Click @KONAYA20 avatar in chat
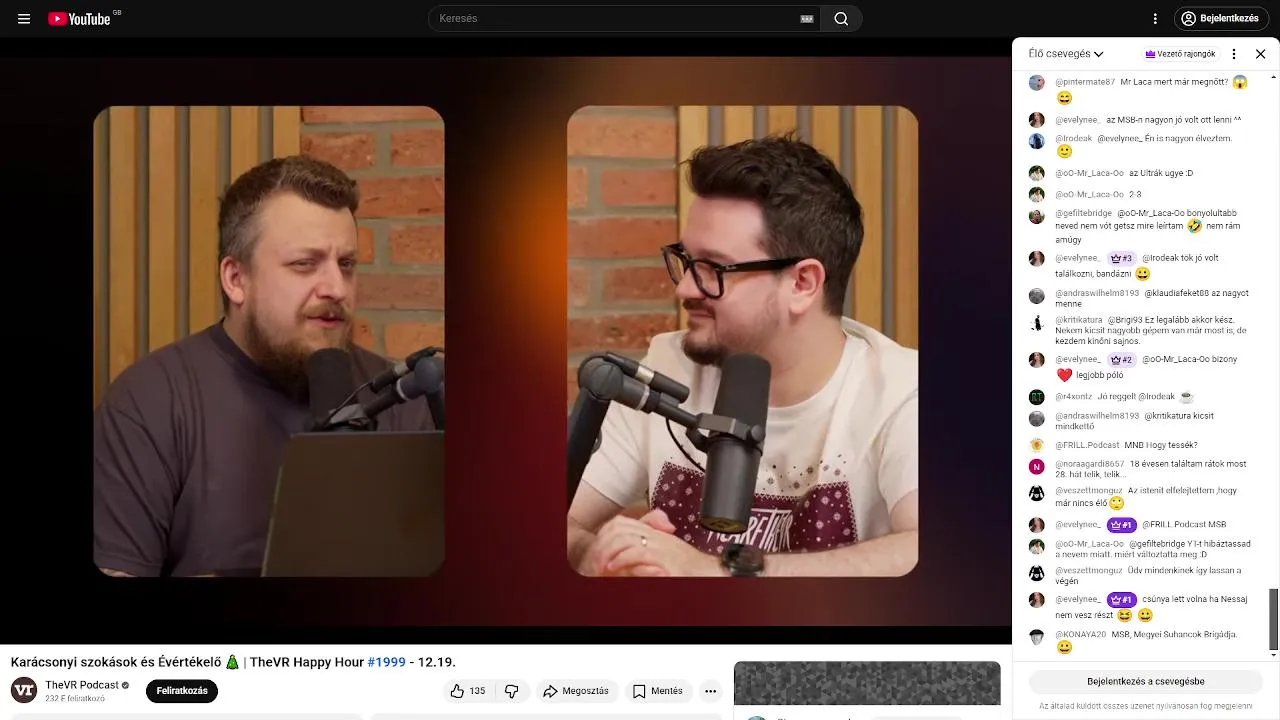The width and height of the screenshot is (1280, 720). [1037, 637]
